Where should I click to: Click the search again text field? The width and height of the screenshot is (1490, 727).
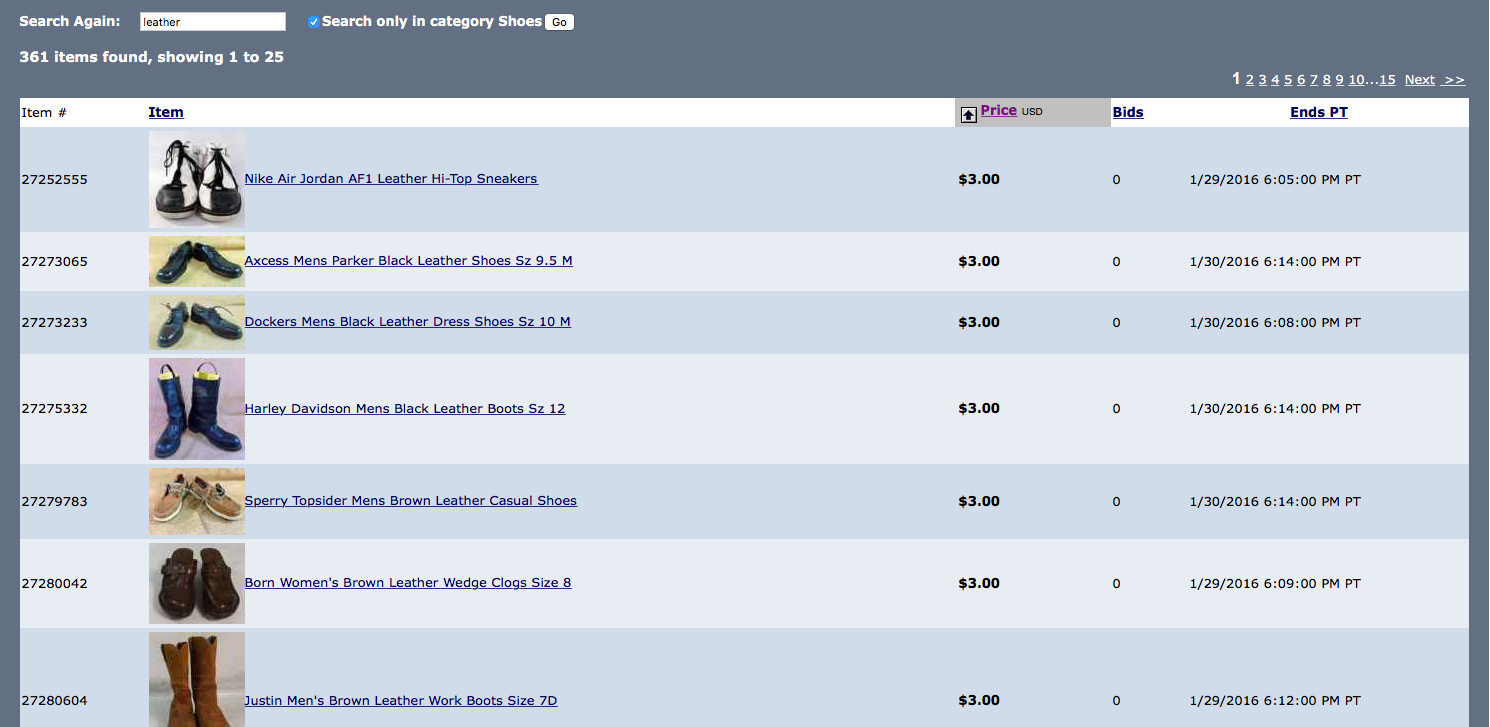point(212,22)
